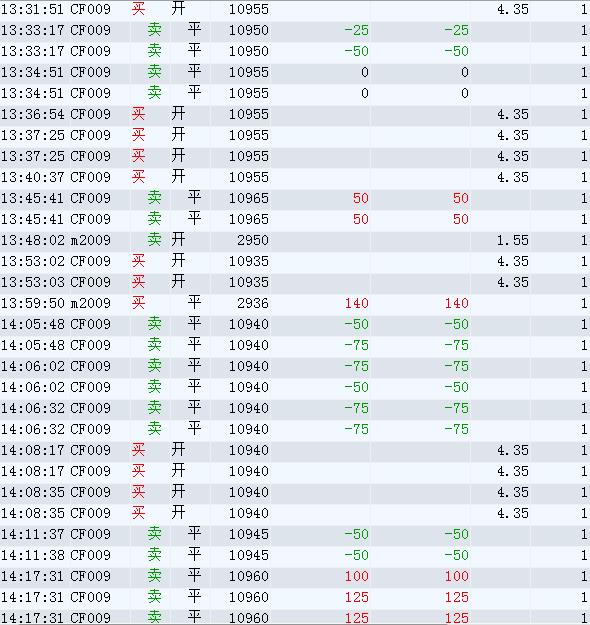Screen dimensions: 590x625
Task: Select the 13:59:50 m2009 buy close row
Action: coord(295,303)
